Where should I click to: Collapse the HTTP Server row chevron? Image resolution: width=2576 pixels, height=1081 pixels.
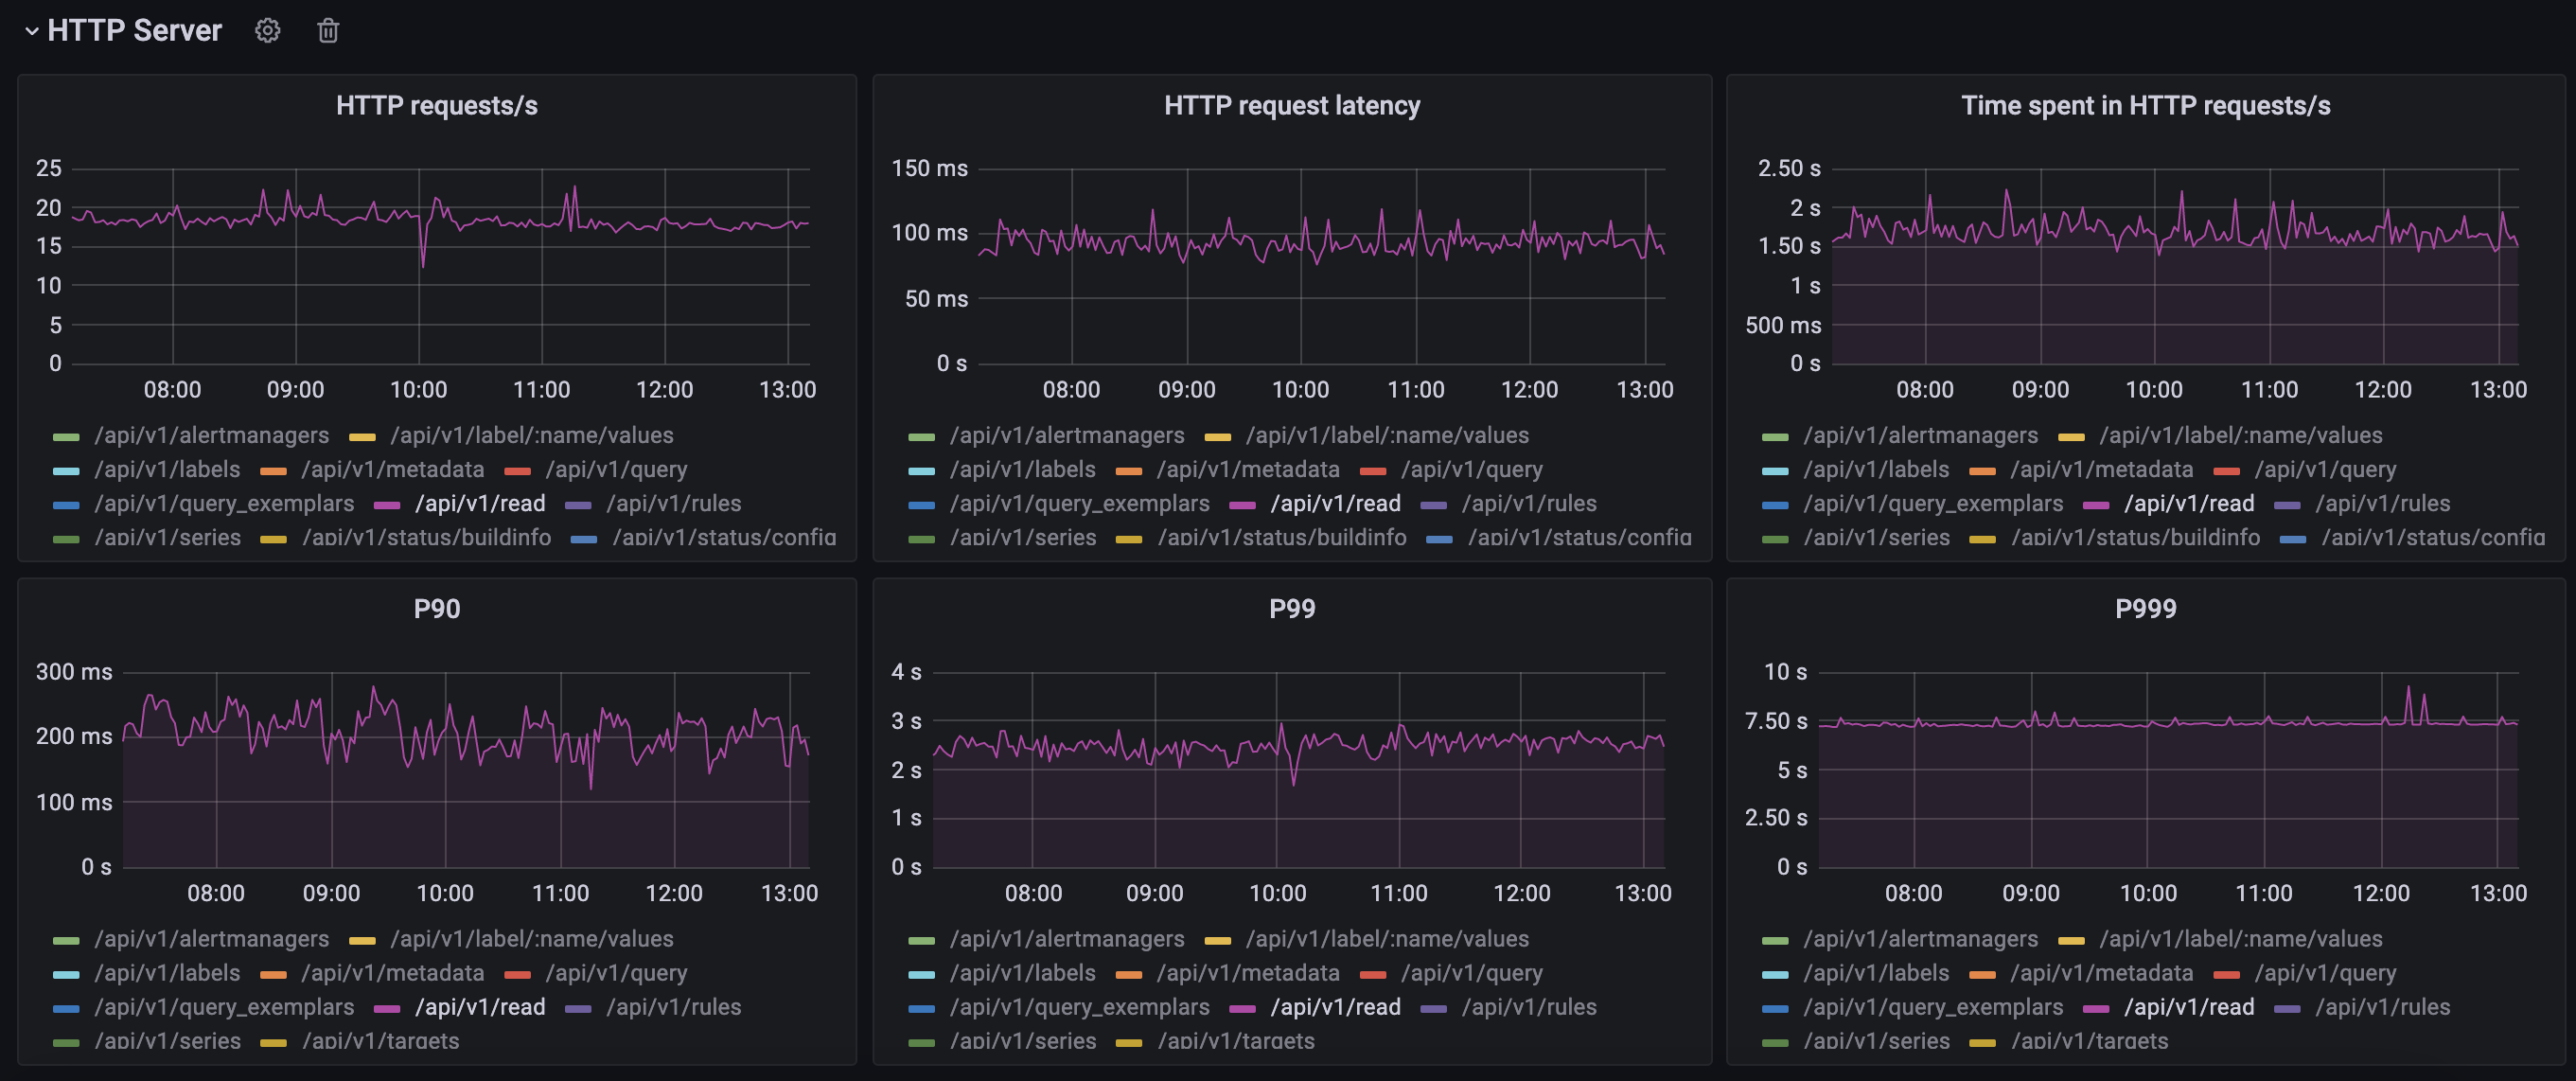(31, 31)
